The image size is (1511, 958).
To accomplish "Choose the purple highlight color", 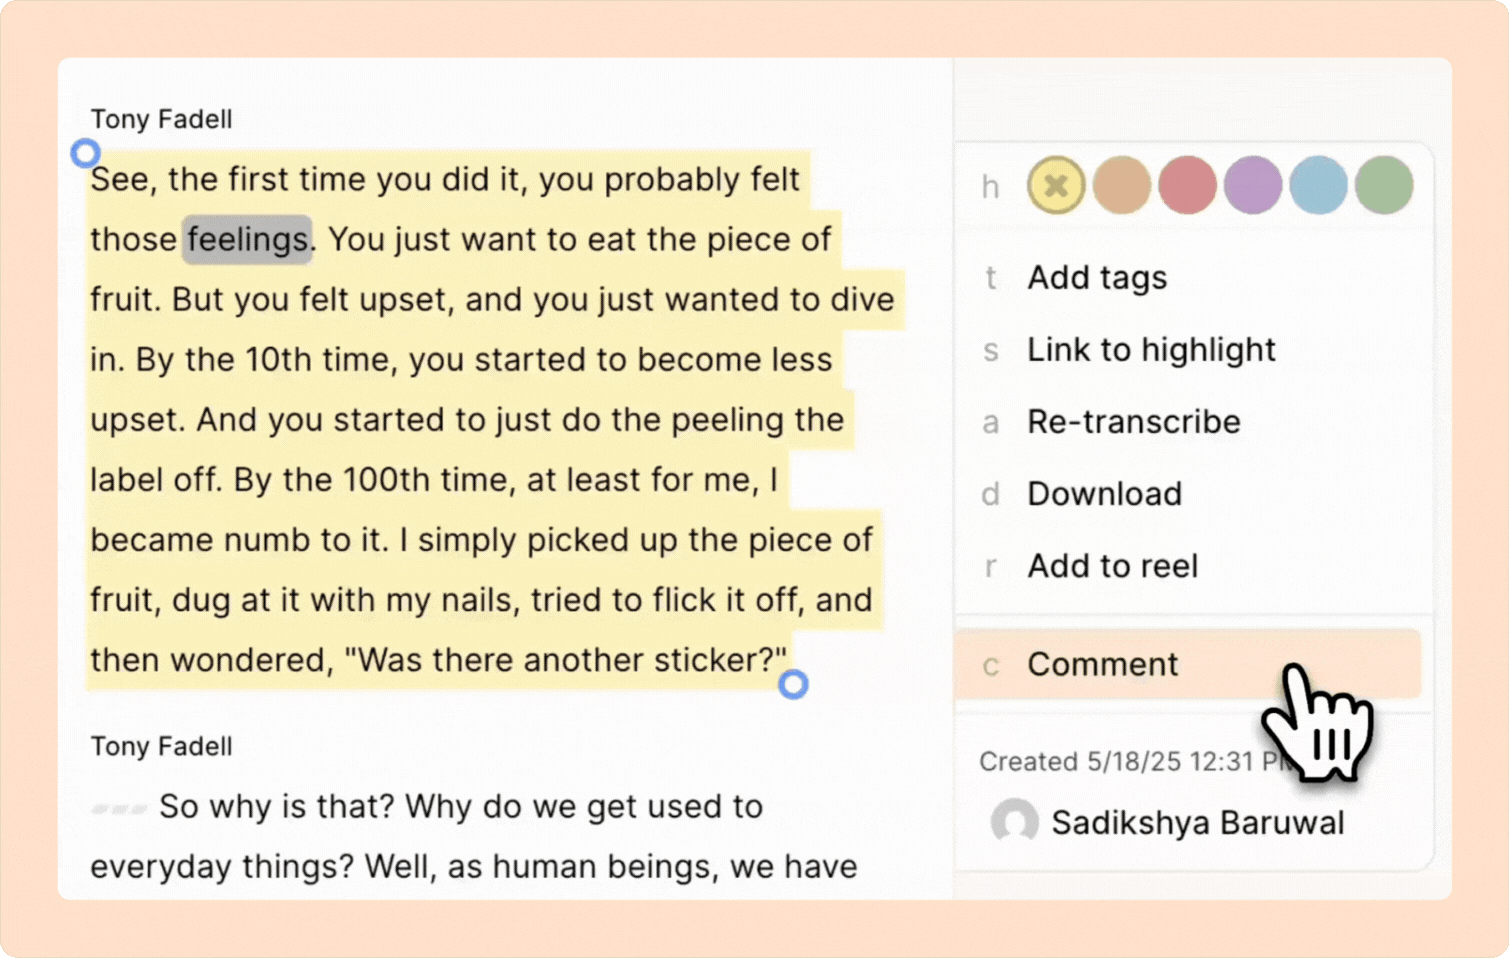I will click(x=1252, y=185).
